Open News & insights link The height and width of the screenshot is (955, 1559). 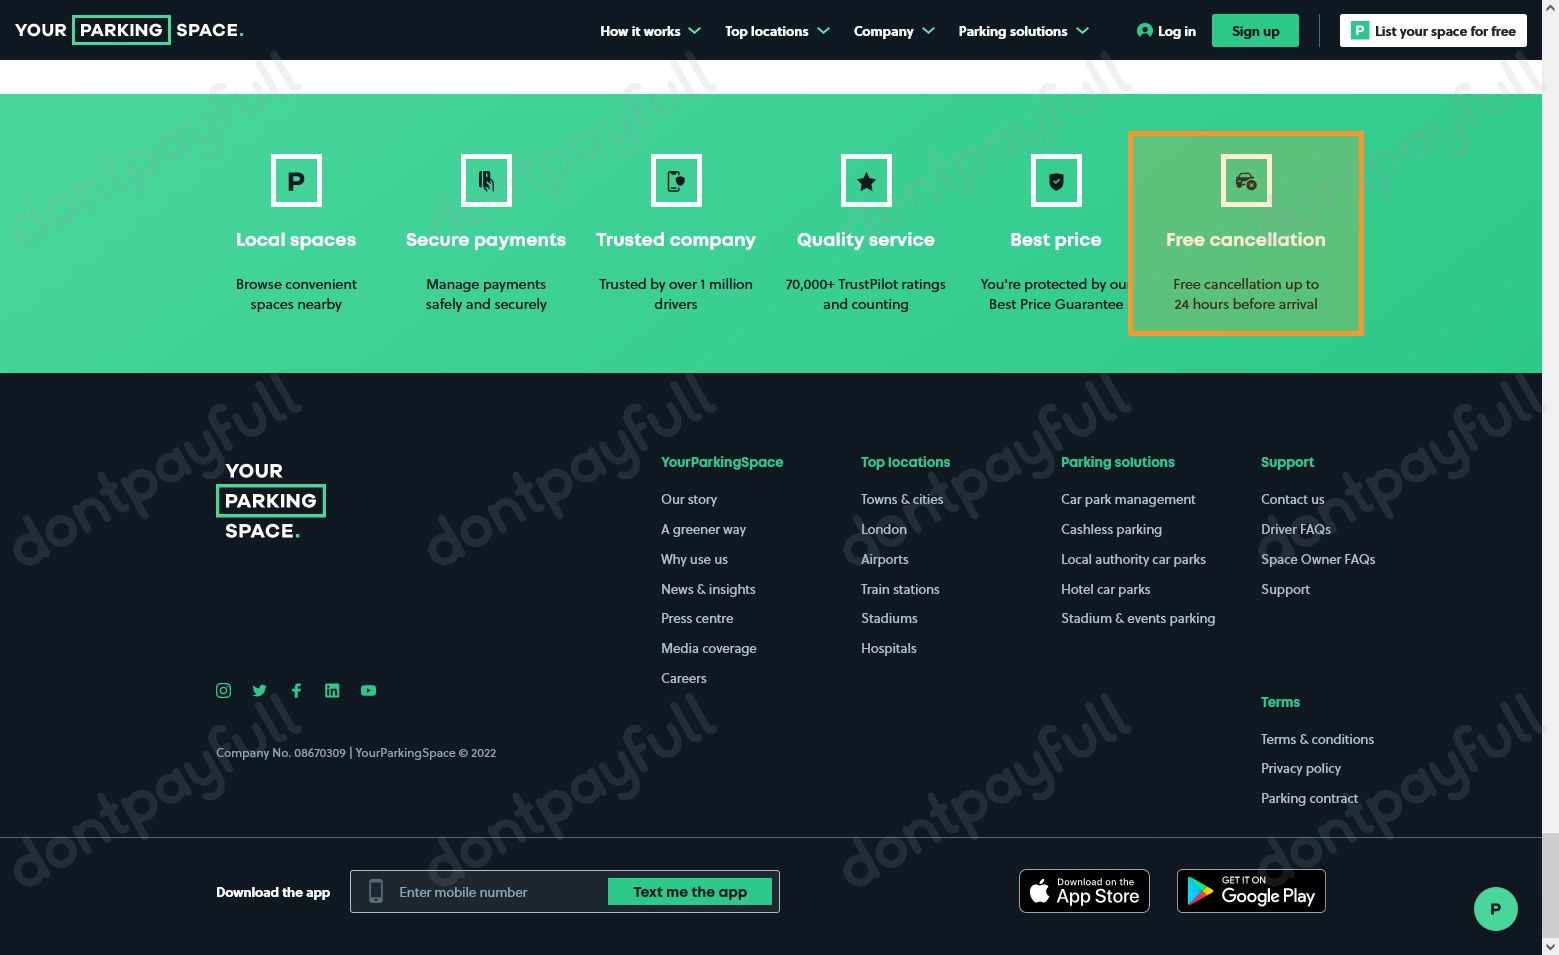[708, 589]
